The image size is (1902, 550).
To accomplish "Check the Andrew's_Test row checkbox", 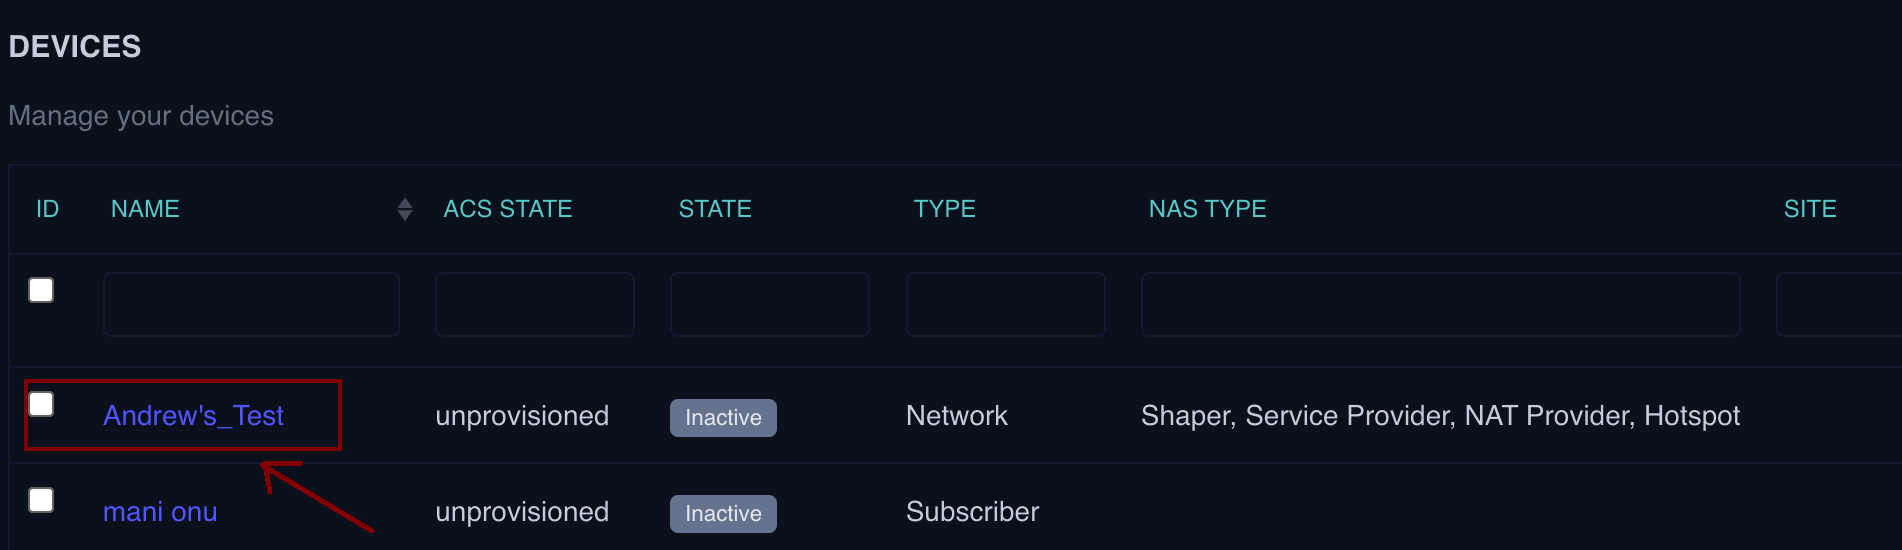I will (41, 404).
